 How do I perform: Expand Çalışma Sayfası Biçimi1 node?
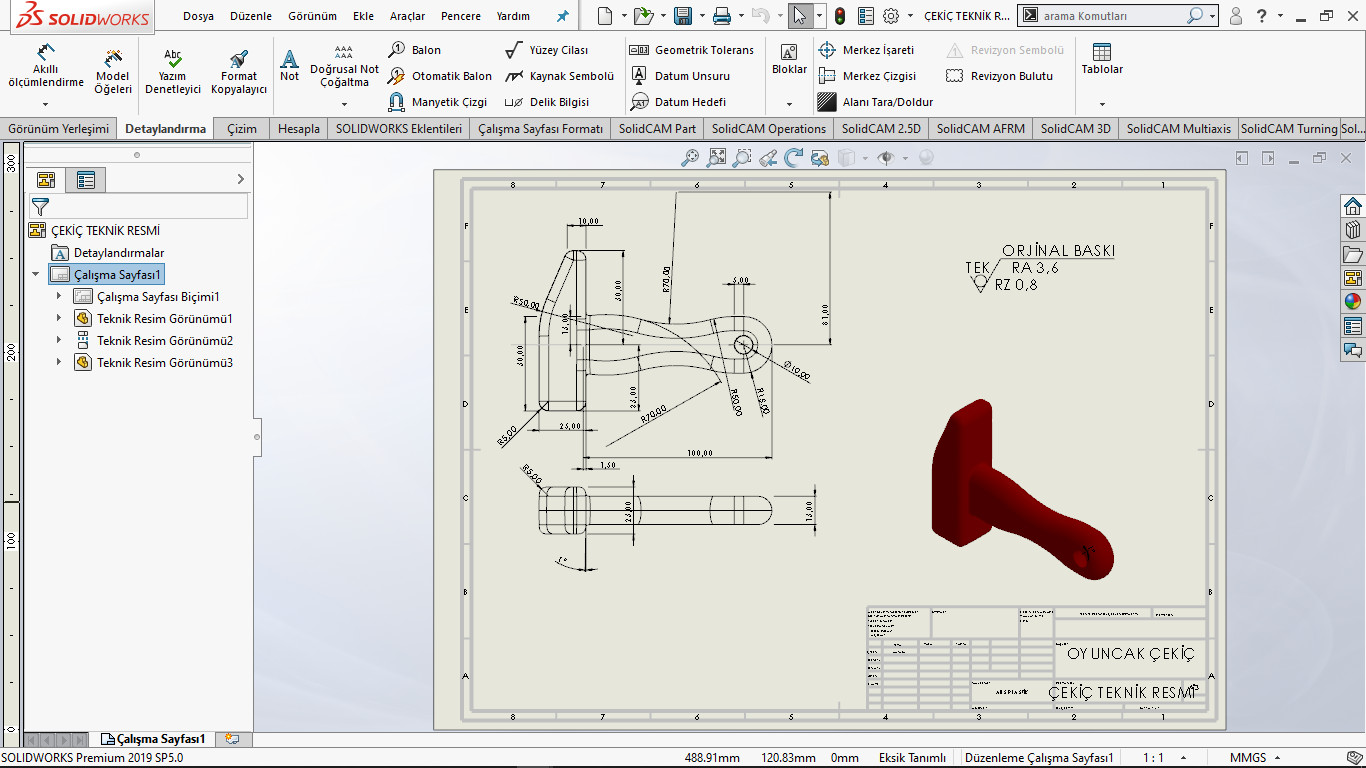click(x=59, y=296)
